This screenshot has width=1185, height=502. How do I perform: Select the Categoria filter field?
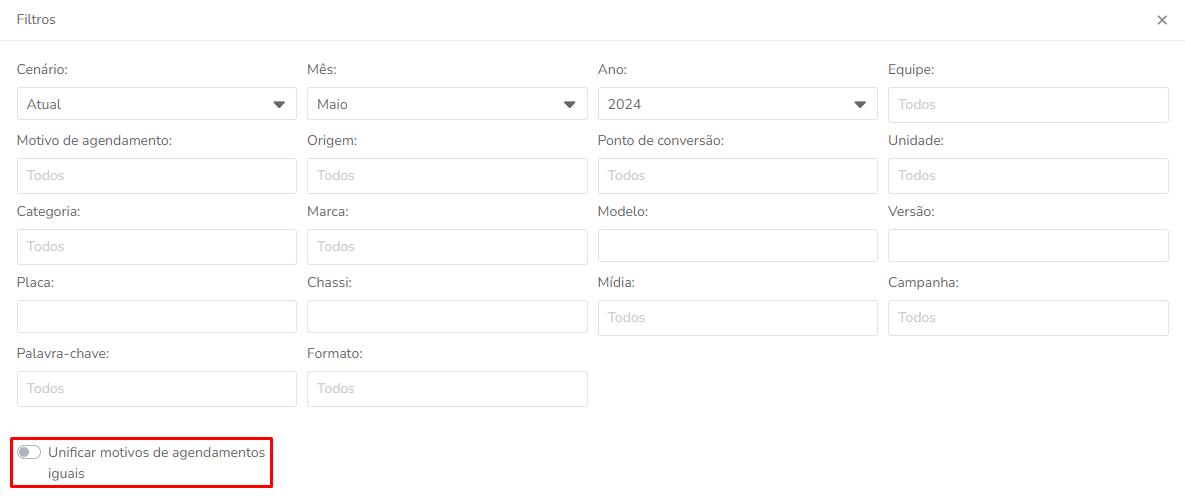[156, 246]
